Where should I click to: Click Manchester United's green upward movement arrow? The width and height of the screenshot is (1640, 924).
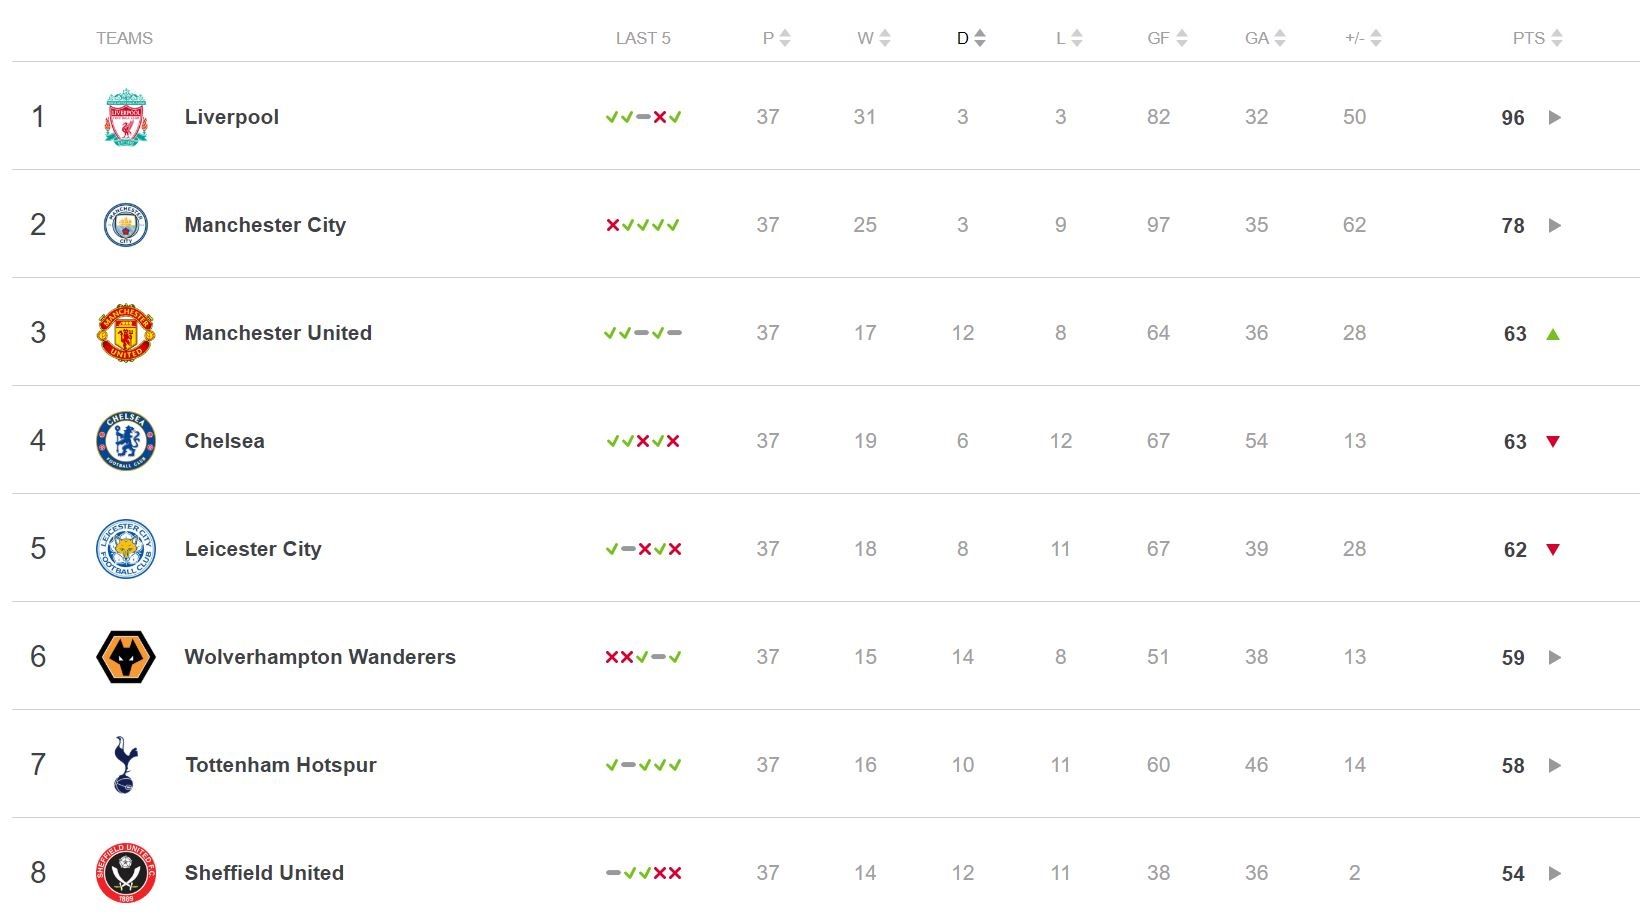pyautogui.click(x=1553, y=334)
